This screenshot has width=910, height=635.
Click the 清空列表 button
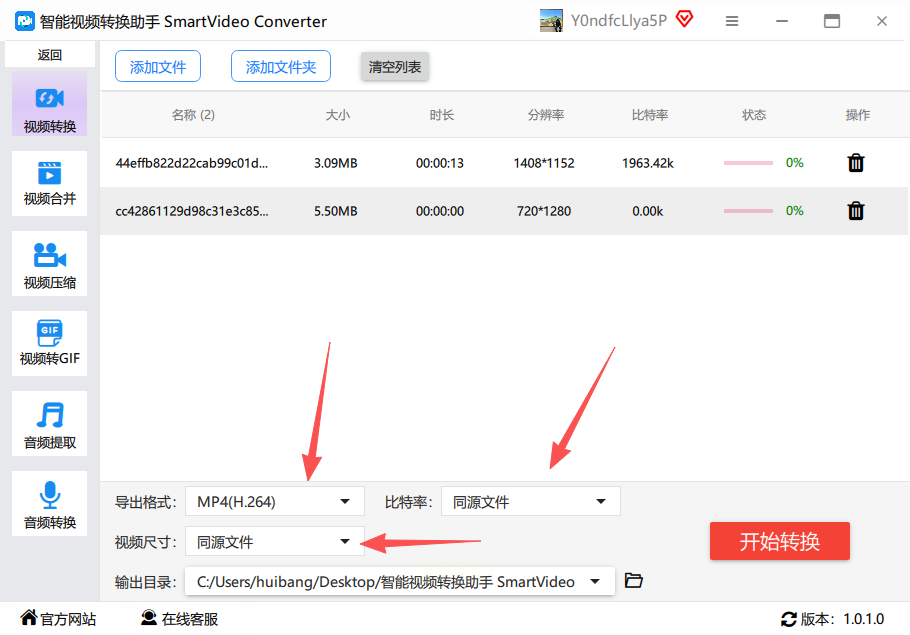(395, 67)
